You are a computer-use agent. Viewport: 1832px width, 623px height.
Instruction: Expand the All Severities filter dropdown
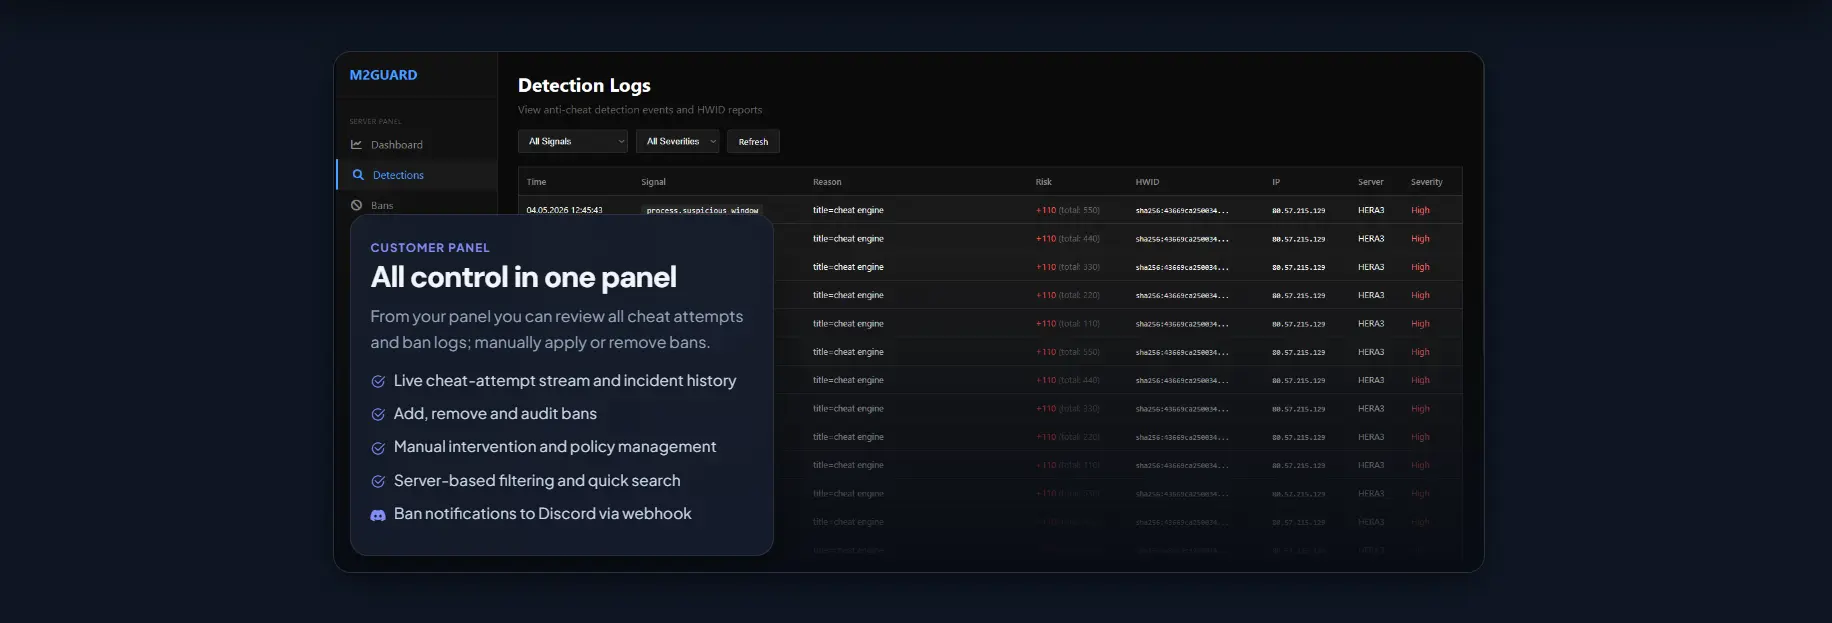[x=678, y=141]
